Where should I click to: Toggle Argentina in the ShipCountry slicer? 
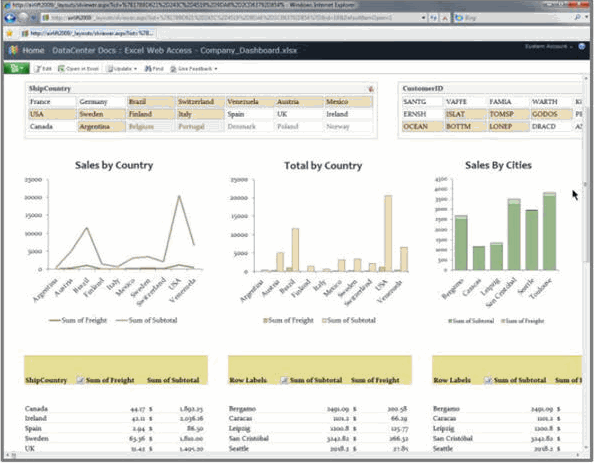pos(102,127)
